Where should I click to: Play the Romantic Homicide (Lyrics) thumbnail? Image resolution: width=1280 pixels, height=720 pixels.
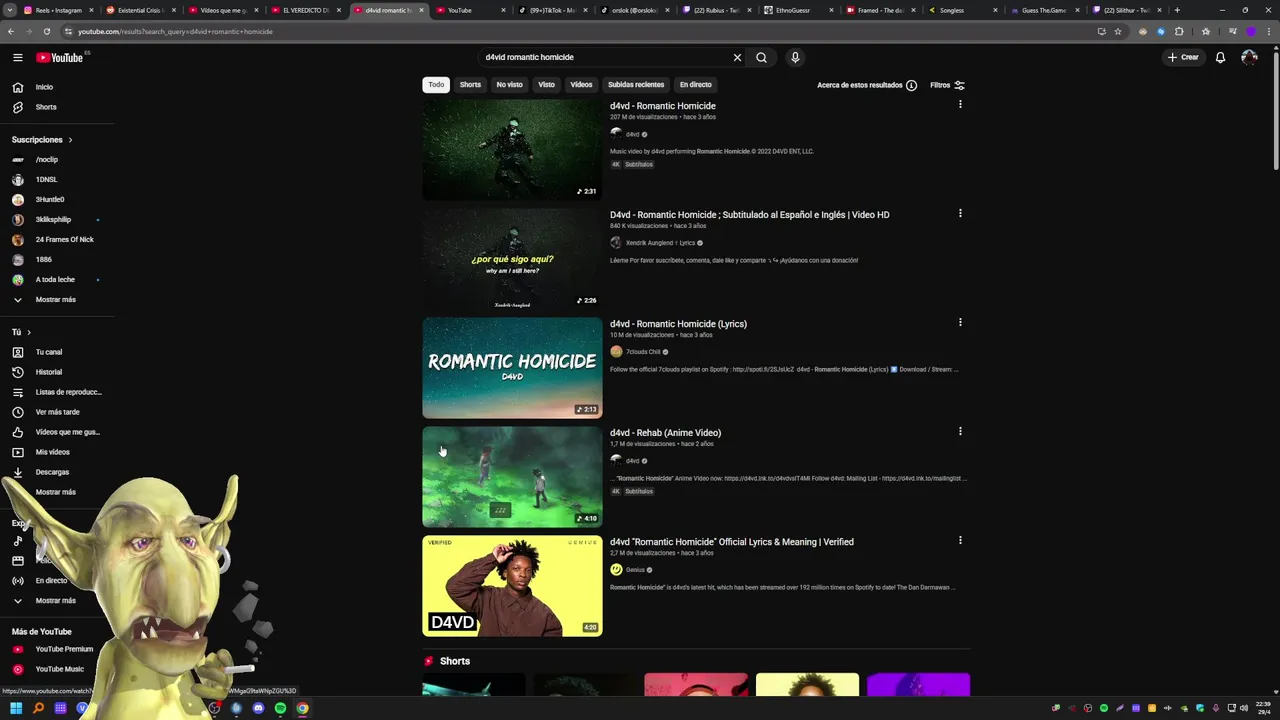pyautogui.click(x=512, y=368)
